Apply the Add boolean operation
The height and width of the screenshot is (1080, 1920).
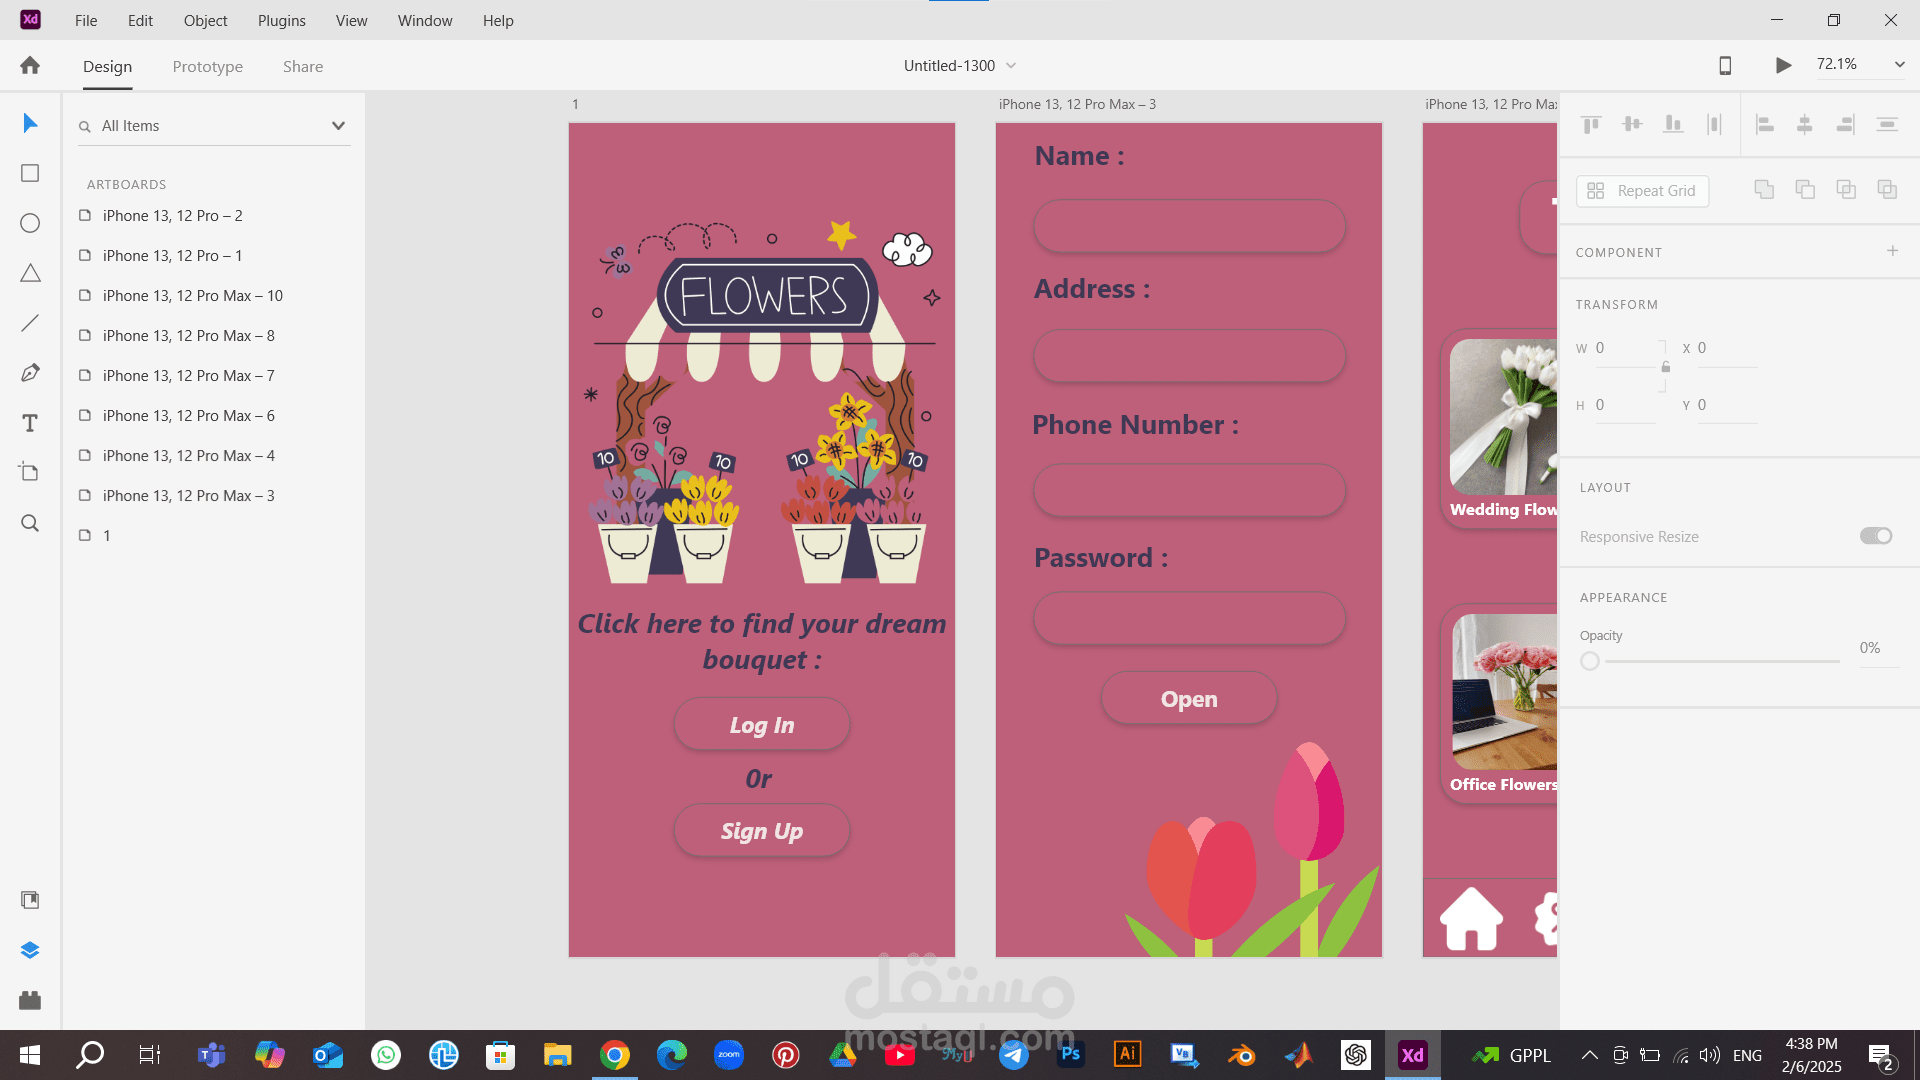pos(1764,190)
